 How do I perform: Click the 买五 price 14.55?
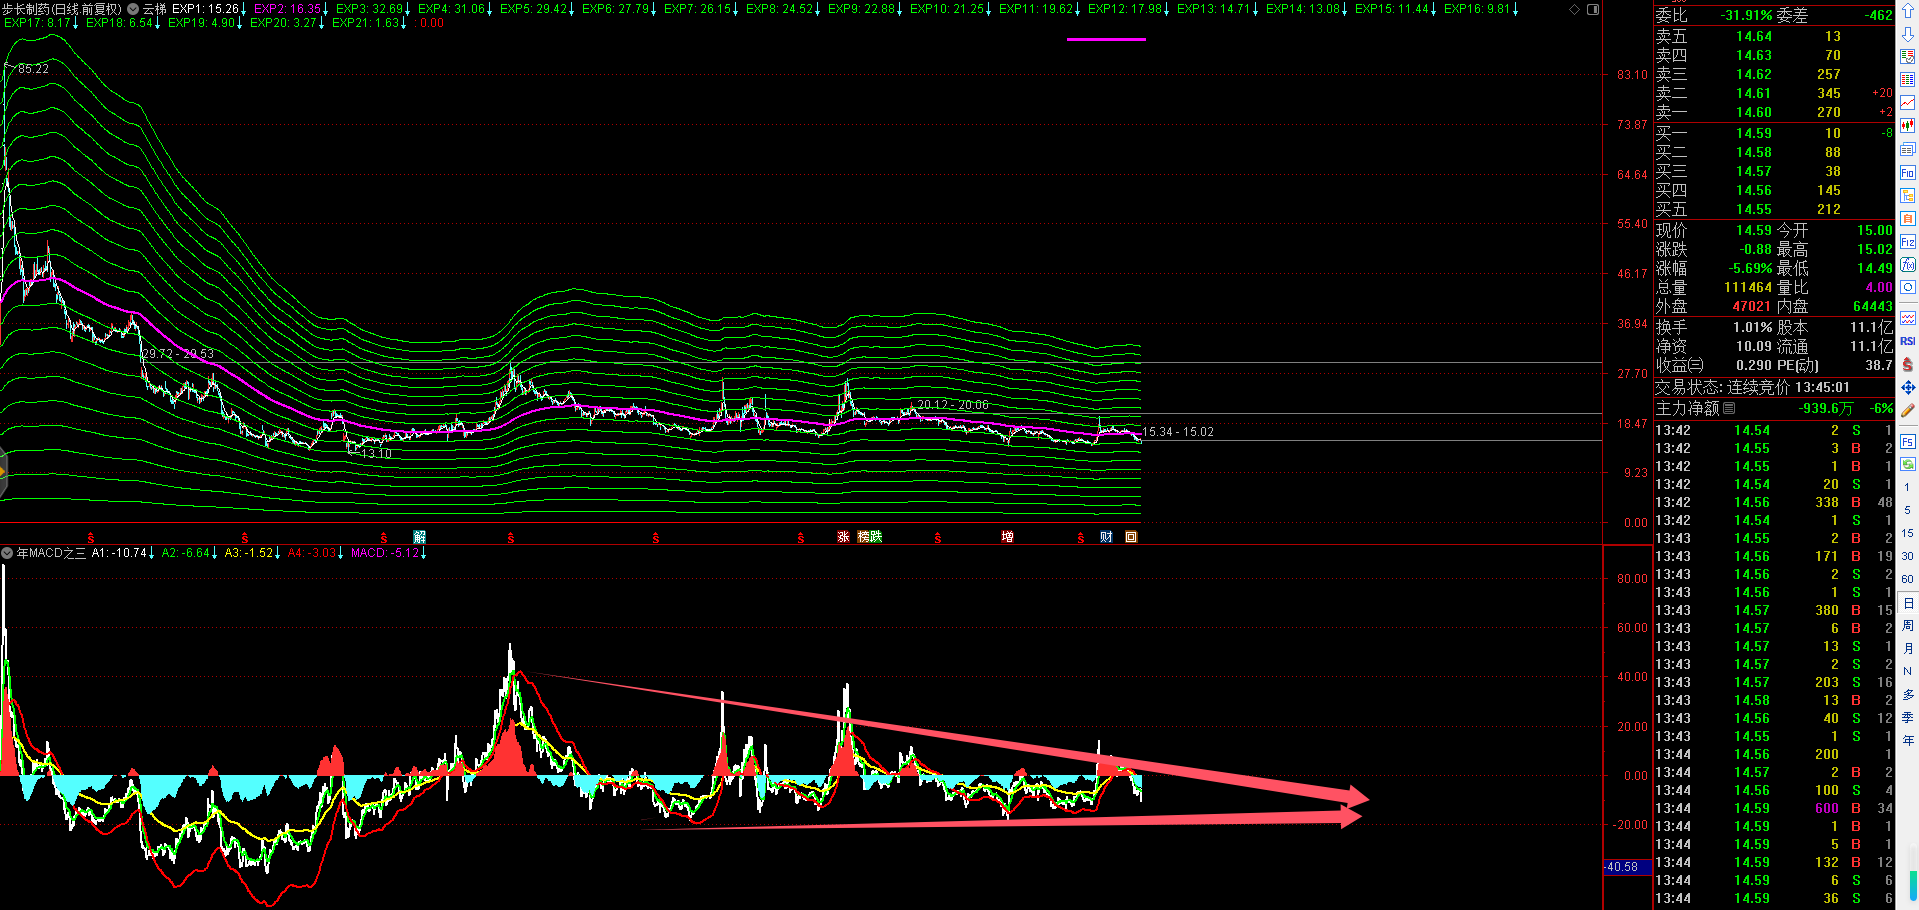pyautogui.click(x=1754, y=209)
